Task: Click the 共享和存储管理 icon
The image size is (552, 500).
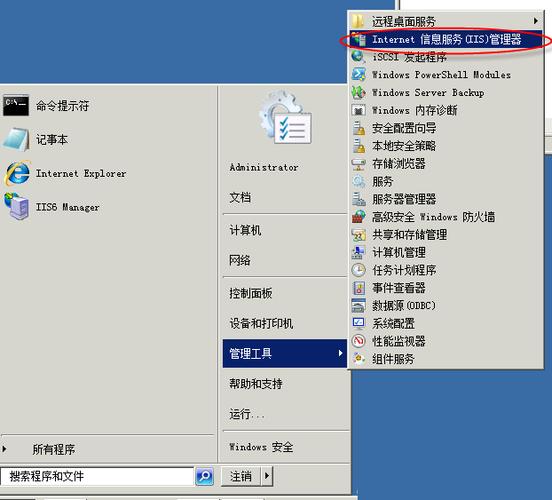Action: (358, 235)
